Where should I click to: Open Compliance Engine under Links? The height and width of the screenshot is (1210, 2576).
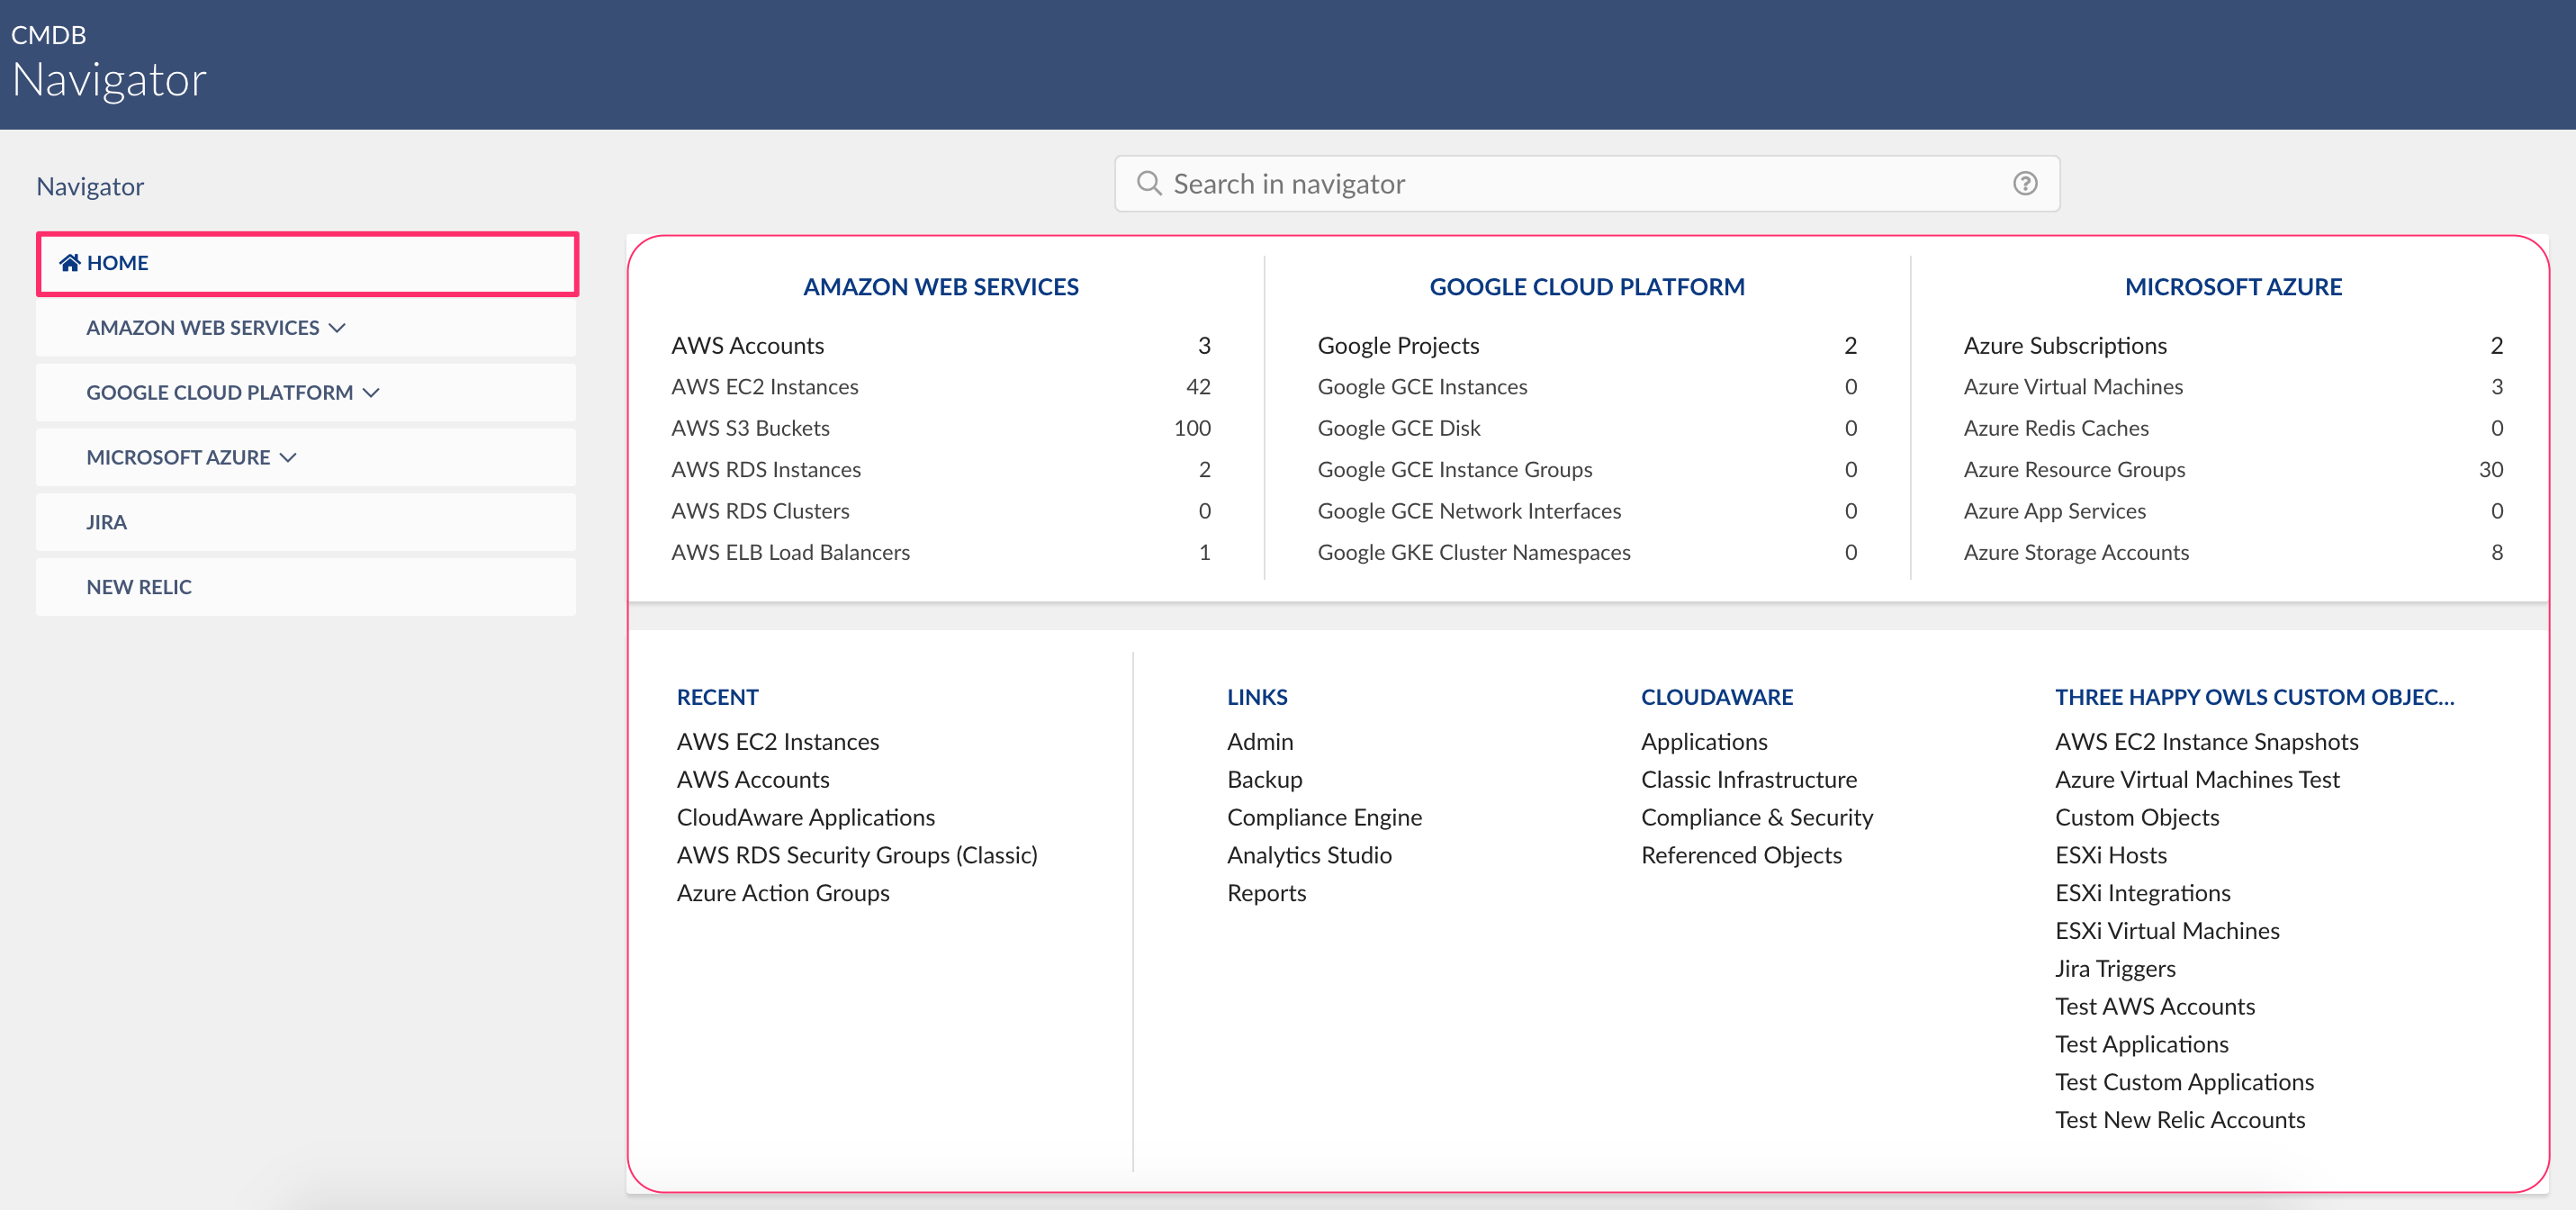click(x=1324, y=816)
